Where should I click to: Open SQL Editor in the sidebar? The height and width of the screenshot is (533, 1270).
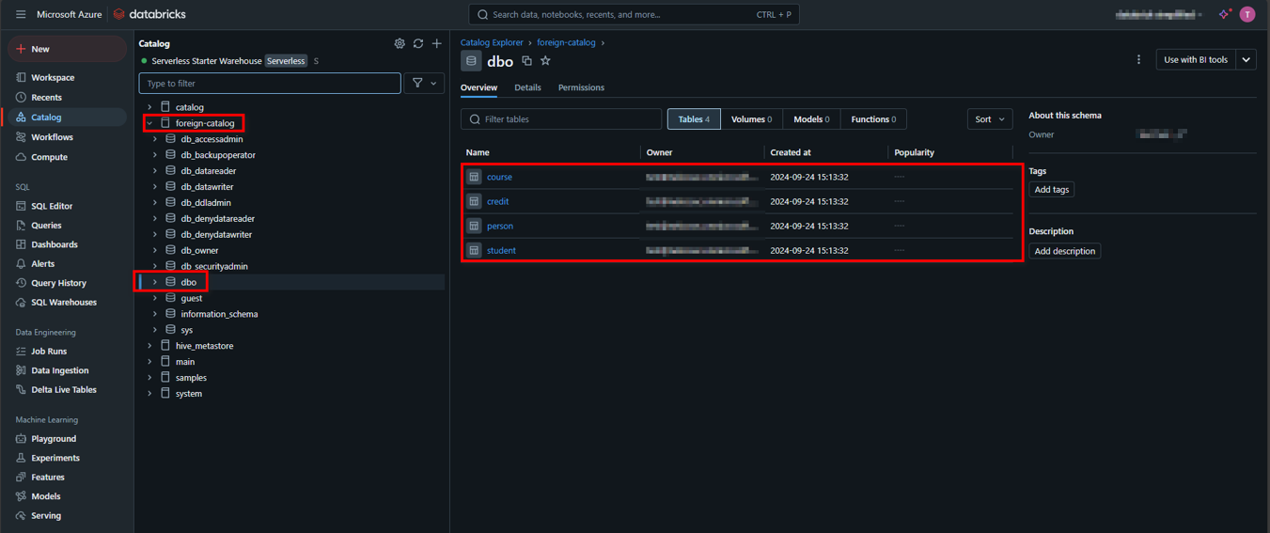[52, 206]
